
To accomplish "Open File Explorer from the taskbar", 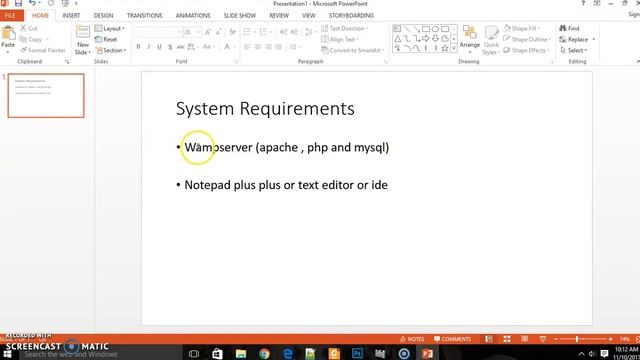I will (241, 353).
